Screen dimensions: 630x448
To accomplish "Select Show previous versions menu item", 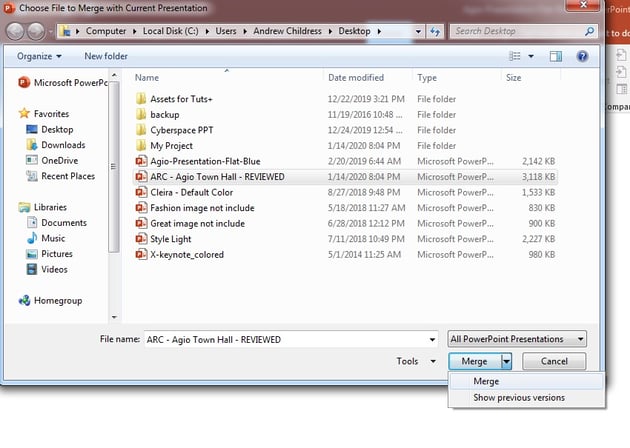I will click(519, 397).
